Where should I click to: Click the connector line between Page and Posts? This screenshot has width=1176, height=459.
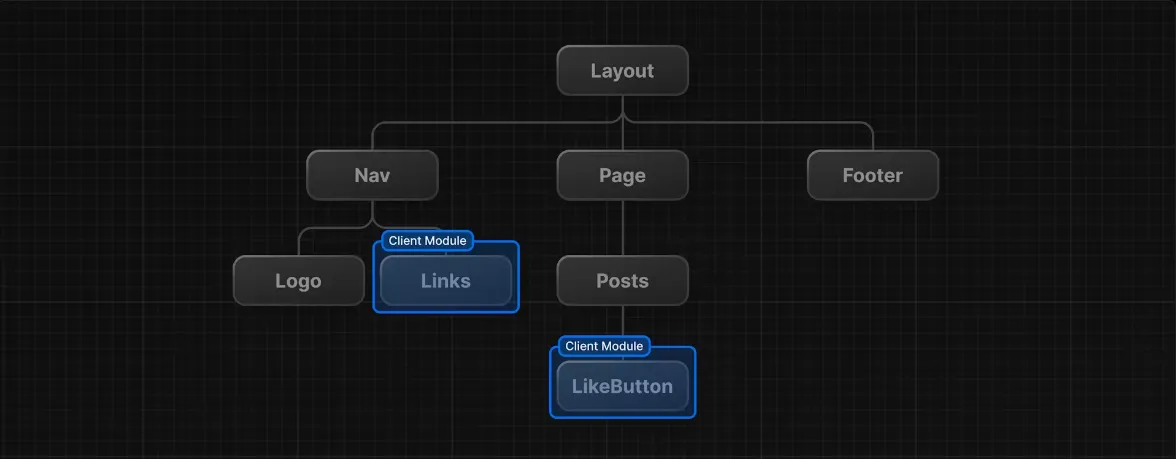[622, 228]
